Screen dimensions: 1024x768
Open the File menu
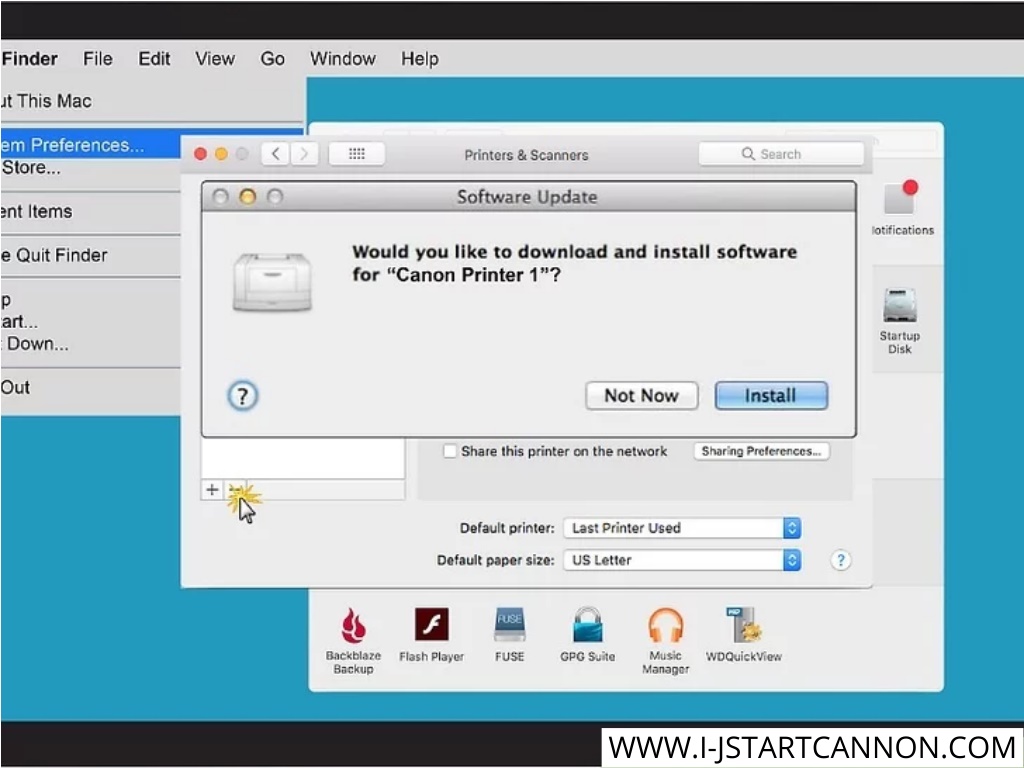98,59
